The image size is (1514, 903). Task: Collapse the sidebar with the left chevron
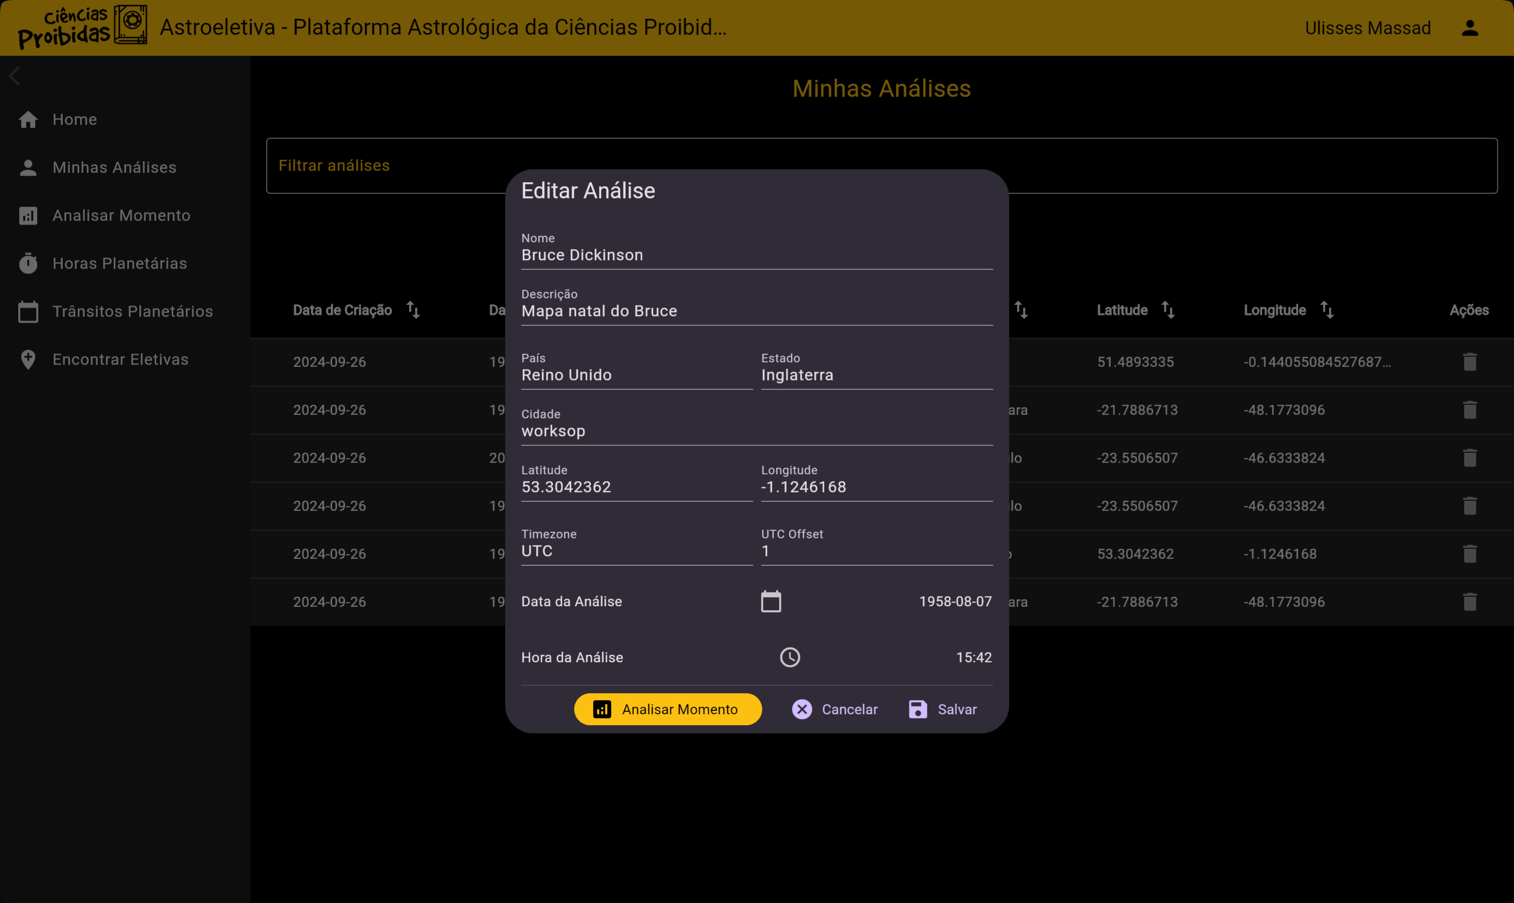[x=15, y=75]
